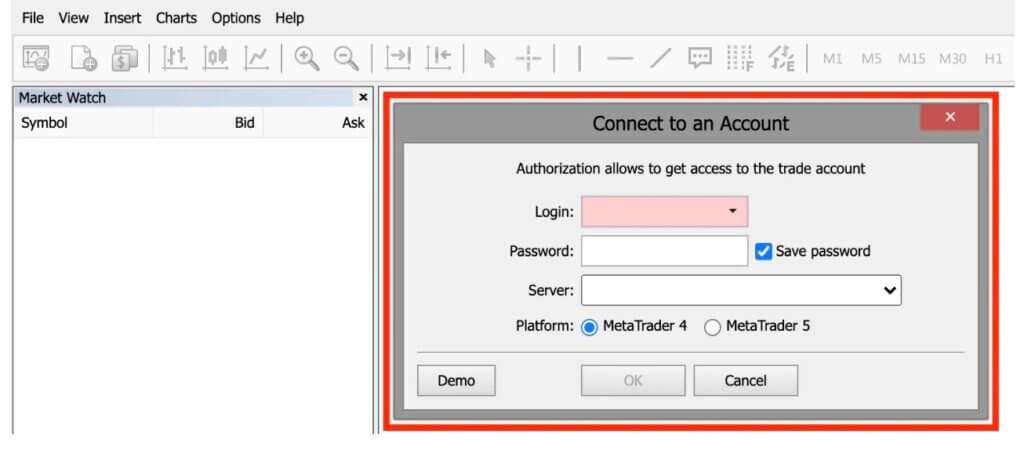This screenshot has height=453, width=1024.
Task: Click the zoom in magnifier icon
Action: pyautogui.click(x=306, y=59)
